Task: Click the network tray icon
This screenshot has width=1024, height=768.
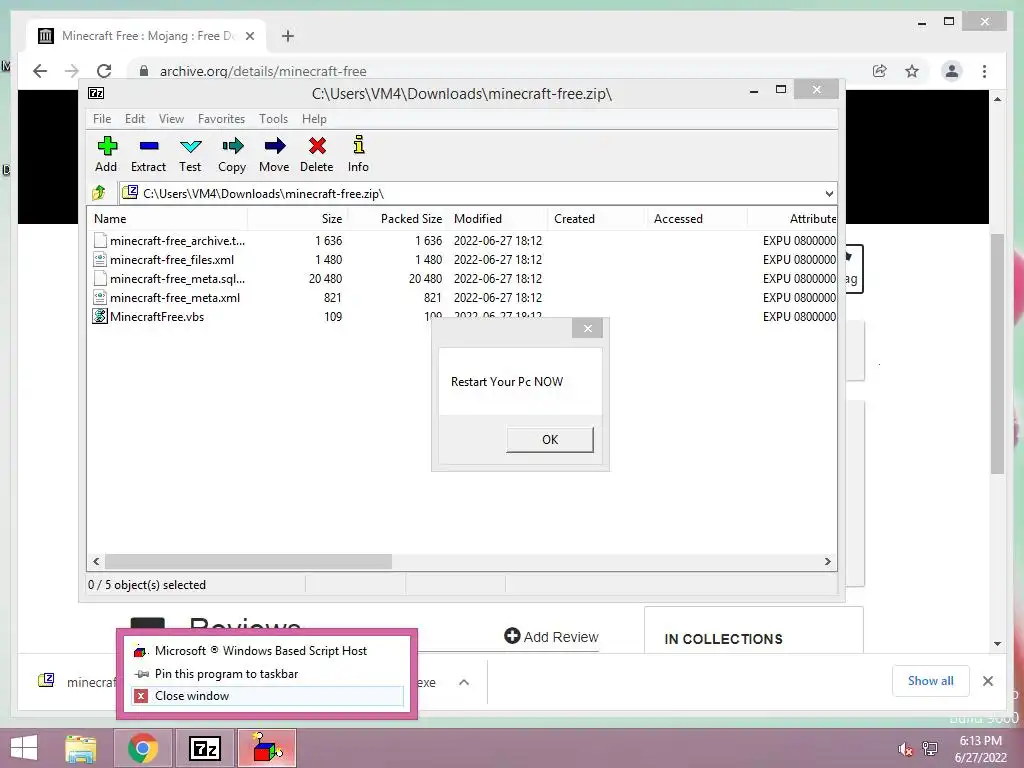Action: [930, 749]
